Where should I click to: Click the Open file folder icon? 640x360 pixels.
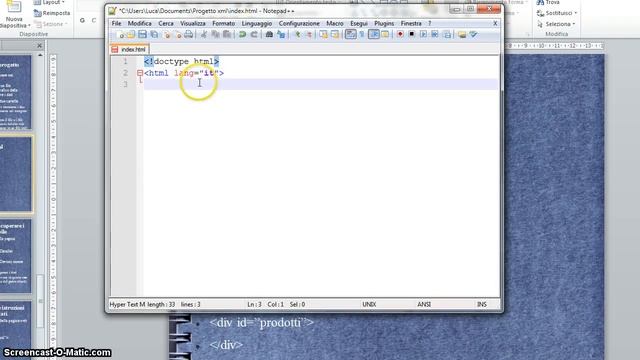tap(131, 35)
